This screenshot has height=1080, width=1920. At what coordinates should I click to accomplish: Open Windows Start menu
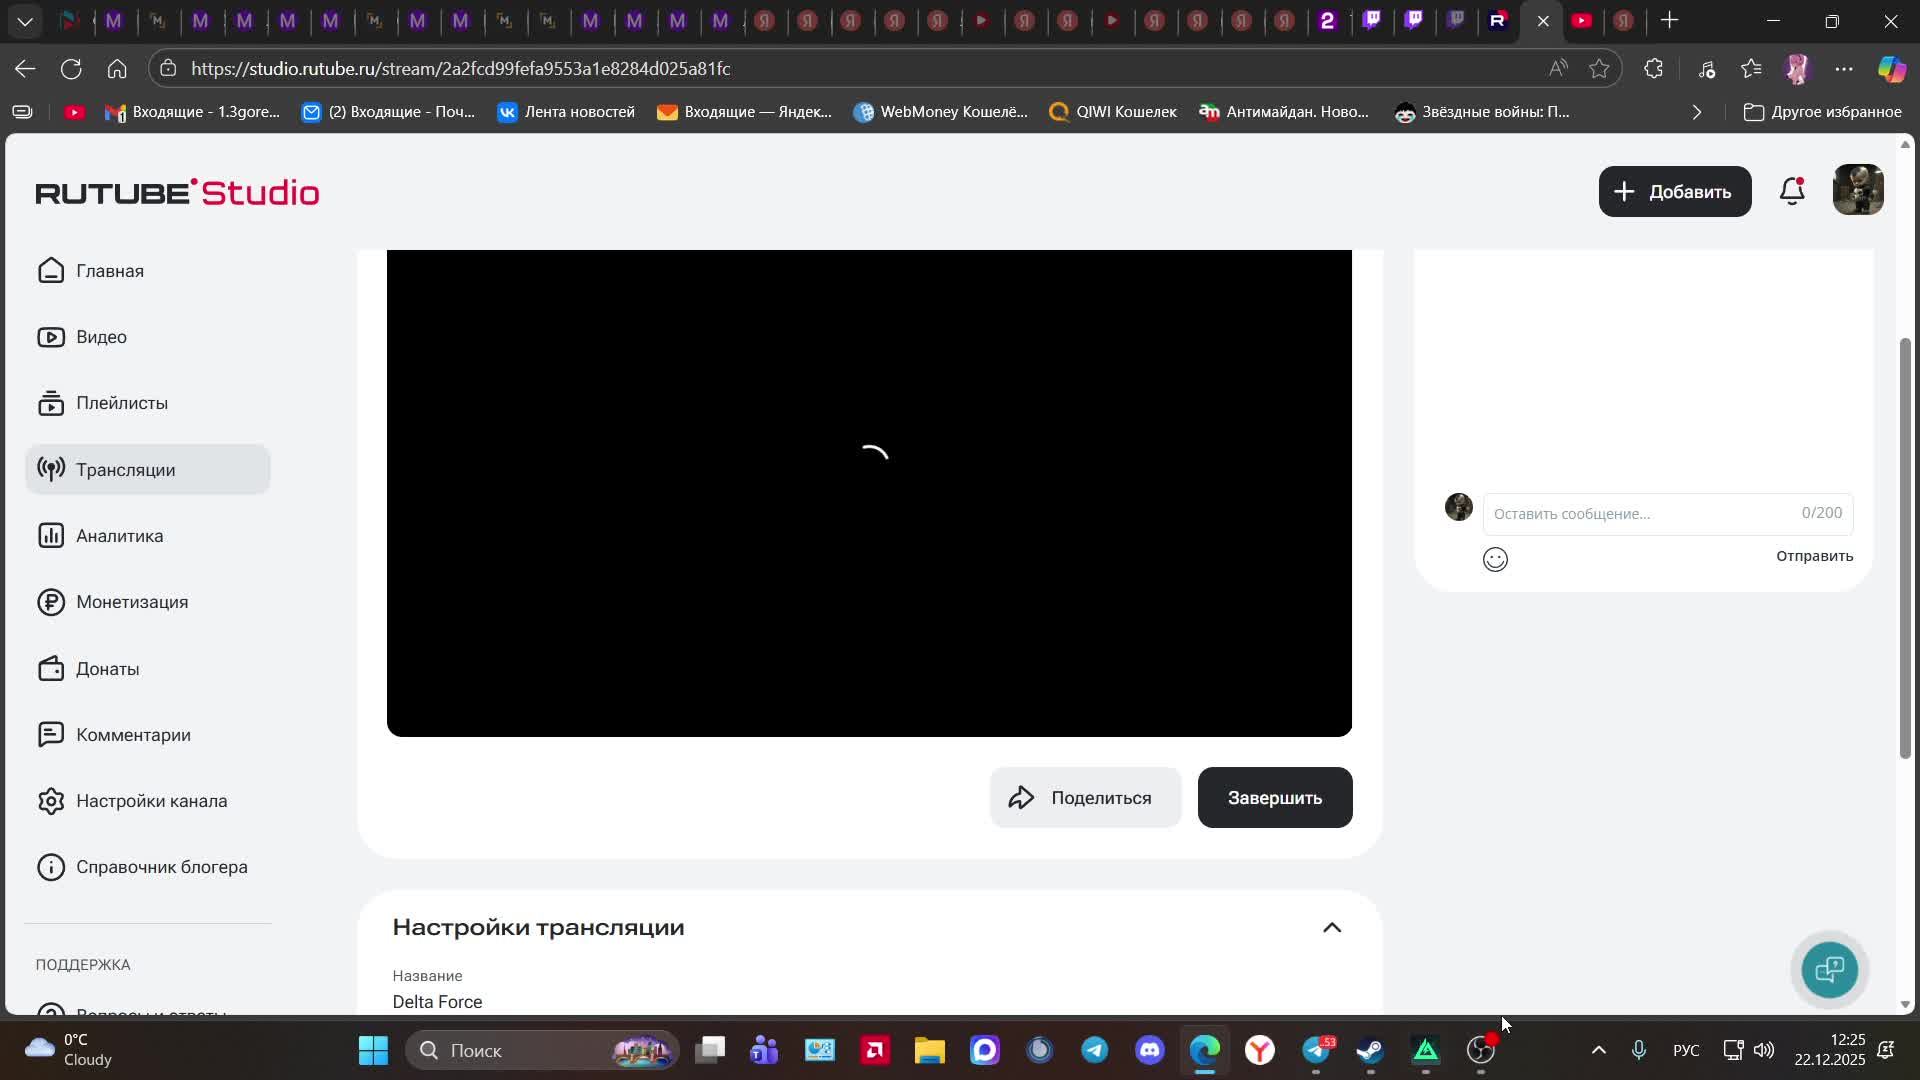click(x=373, y=1050)
